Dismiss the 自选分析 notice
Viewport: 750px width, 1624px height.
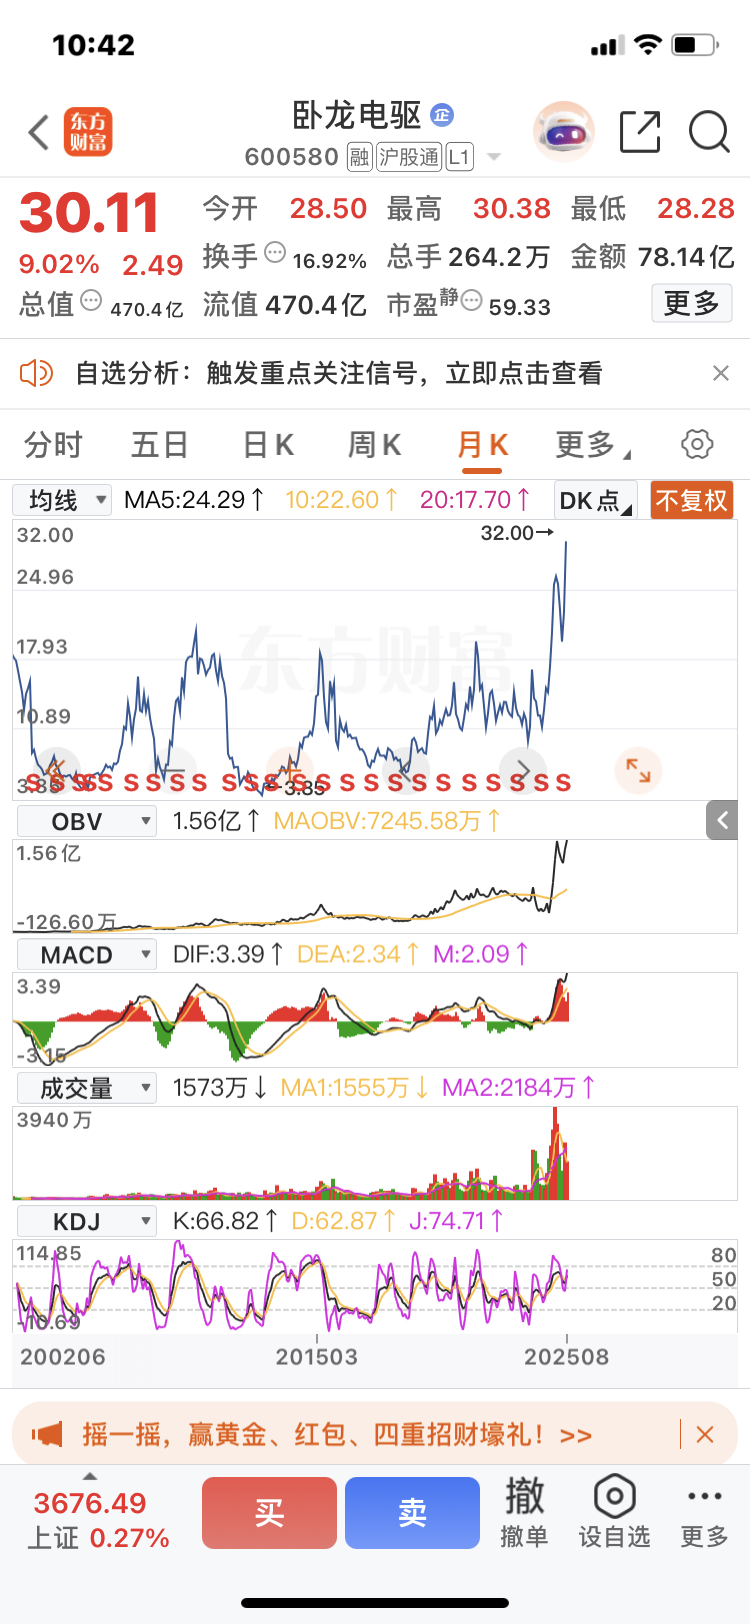(720, 373)
